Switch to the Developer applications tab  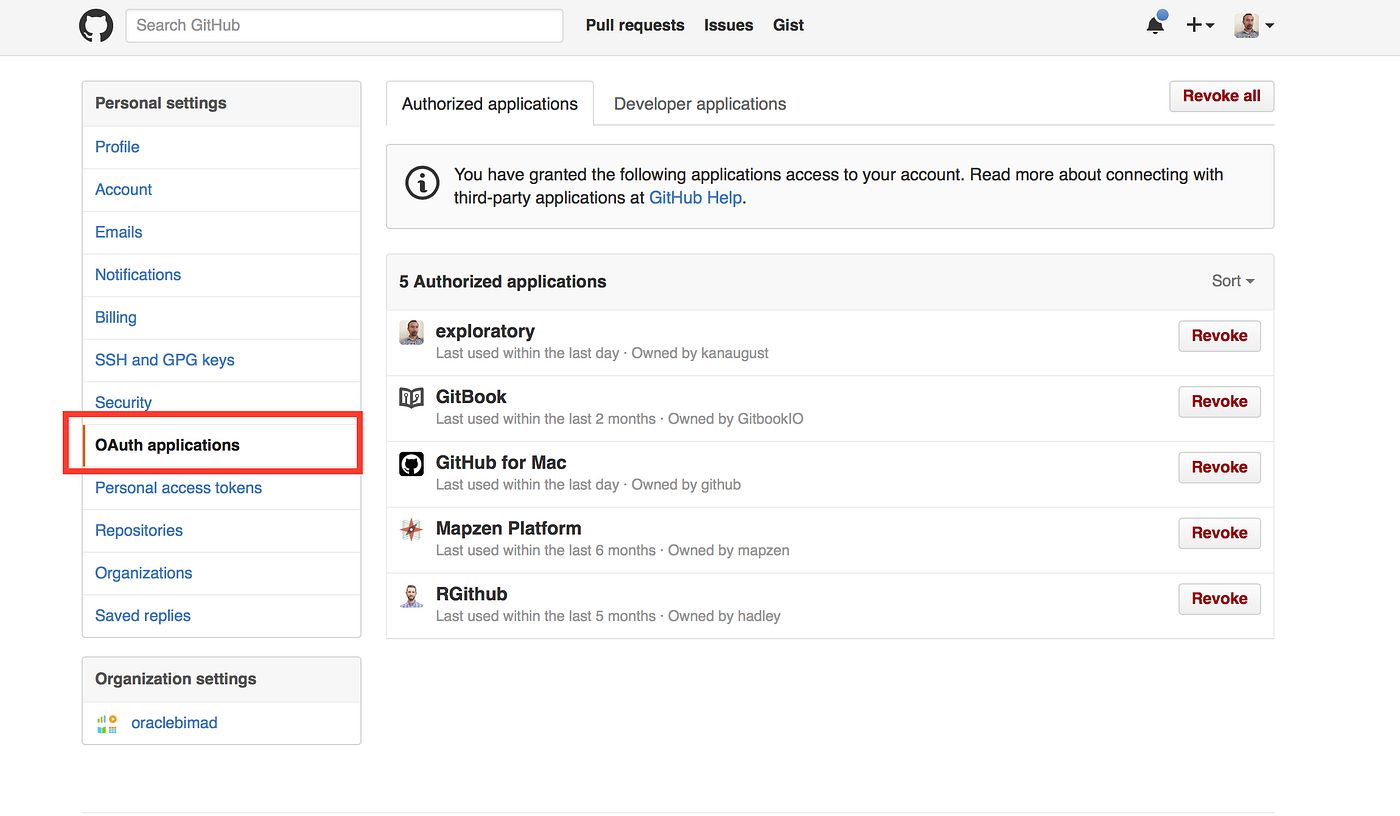tap(700, 103)
